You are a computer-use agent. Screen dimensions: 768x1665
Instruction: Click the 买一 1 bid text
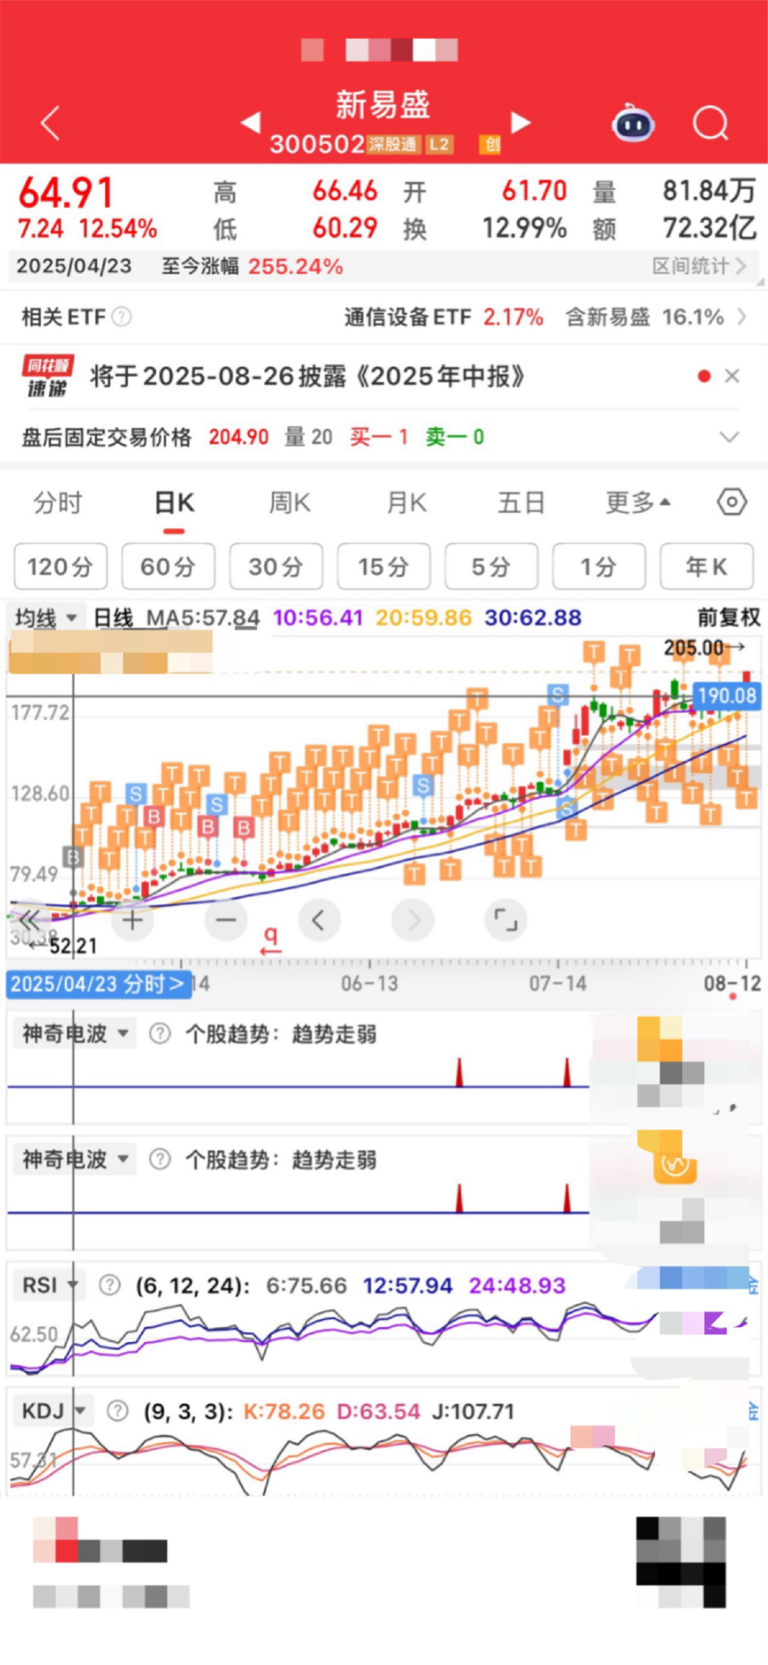point(379,437)
